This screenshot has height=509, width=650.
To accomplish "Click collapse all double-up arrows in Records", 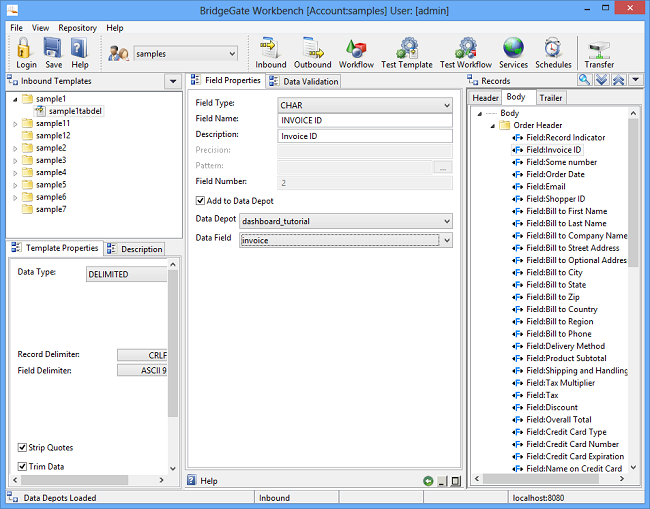I will tap(618, 80).
